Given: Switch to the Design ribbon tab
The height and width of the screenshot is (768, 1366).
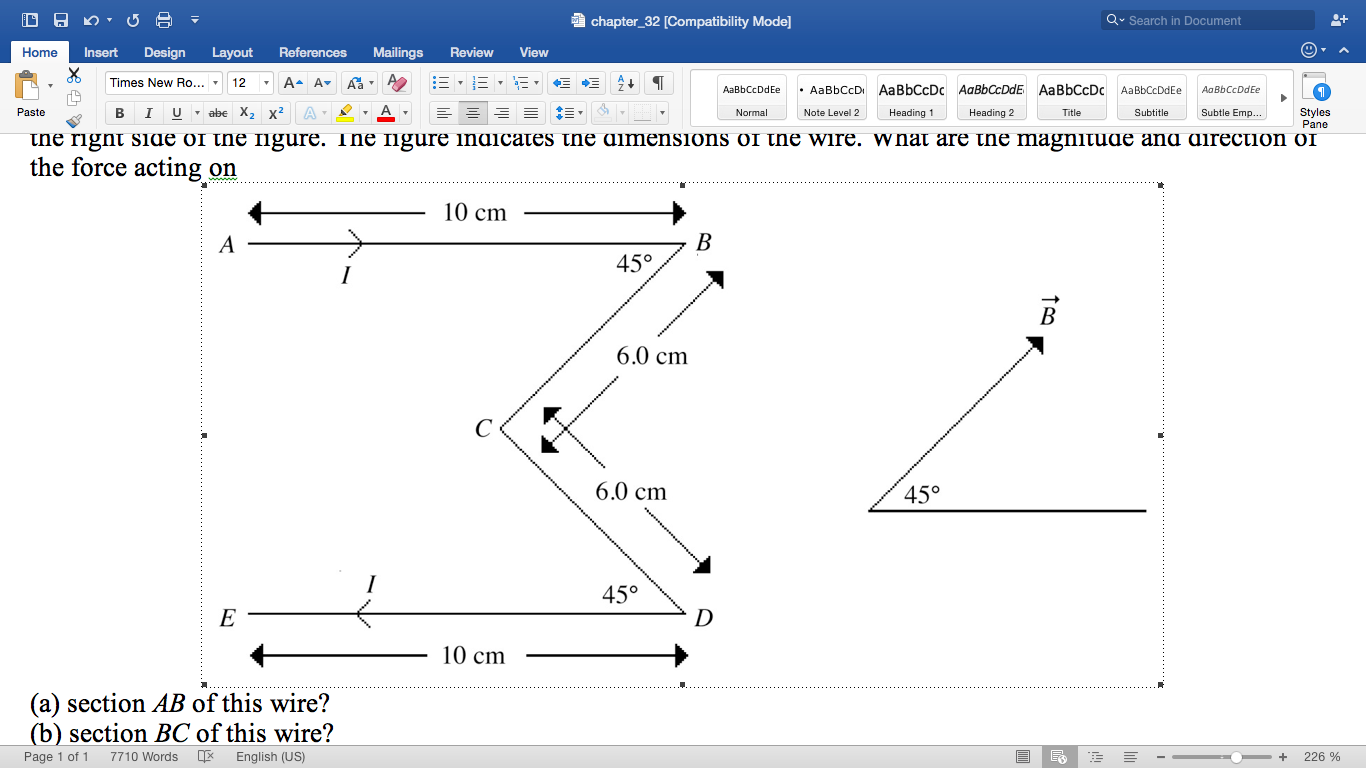Looking at the screenshot, I should click(164, 52).
